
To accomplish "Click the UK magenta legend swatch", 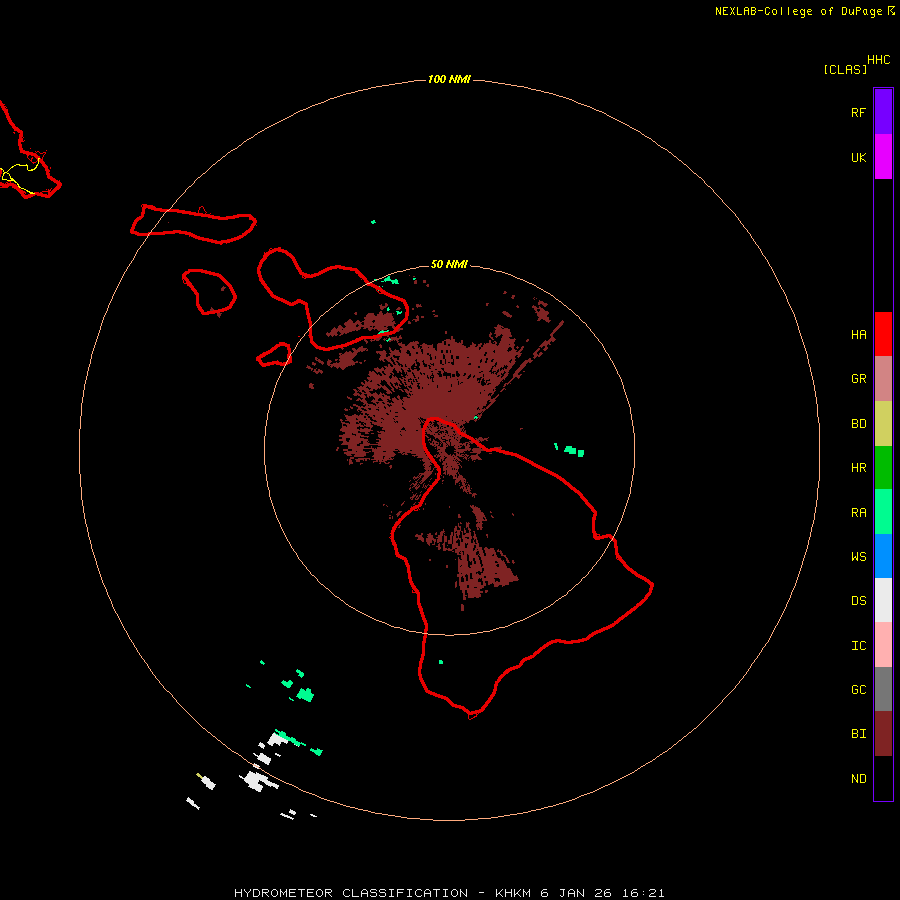I will [x=883, y=157].
